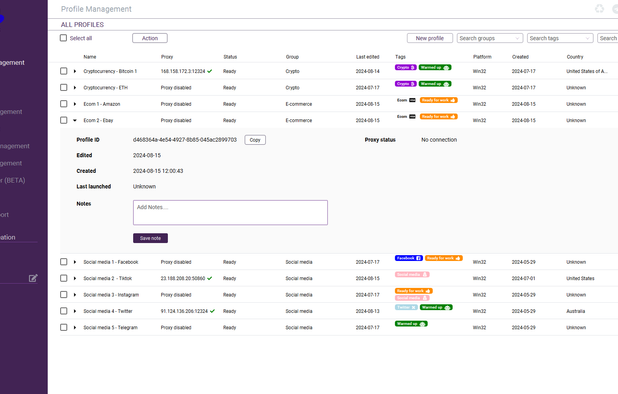
Task: Tick the Select all checkbox
Action: pyautogui.click(x=63, y=38)
